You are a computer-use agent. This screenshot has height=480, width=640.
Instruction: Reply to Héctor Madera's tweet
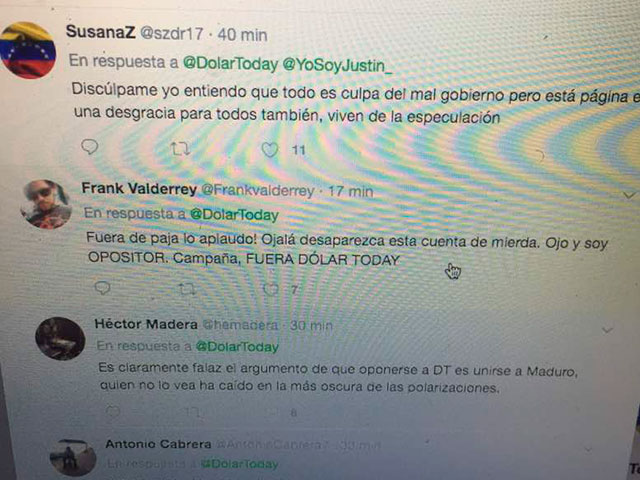pyautogui.click(x=113, y=411)
